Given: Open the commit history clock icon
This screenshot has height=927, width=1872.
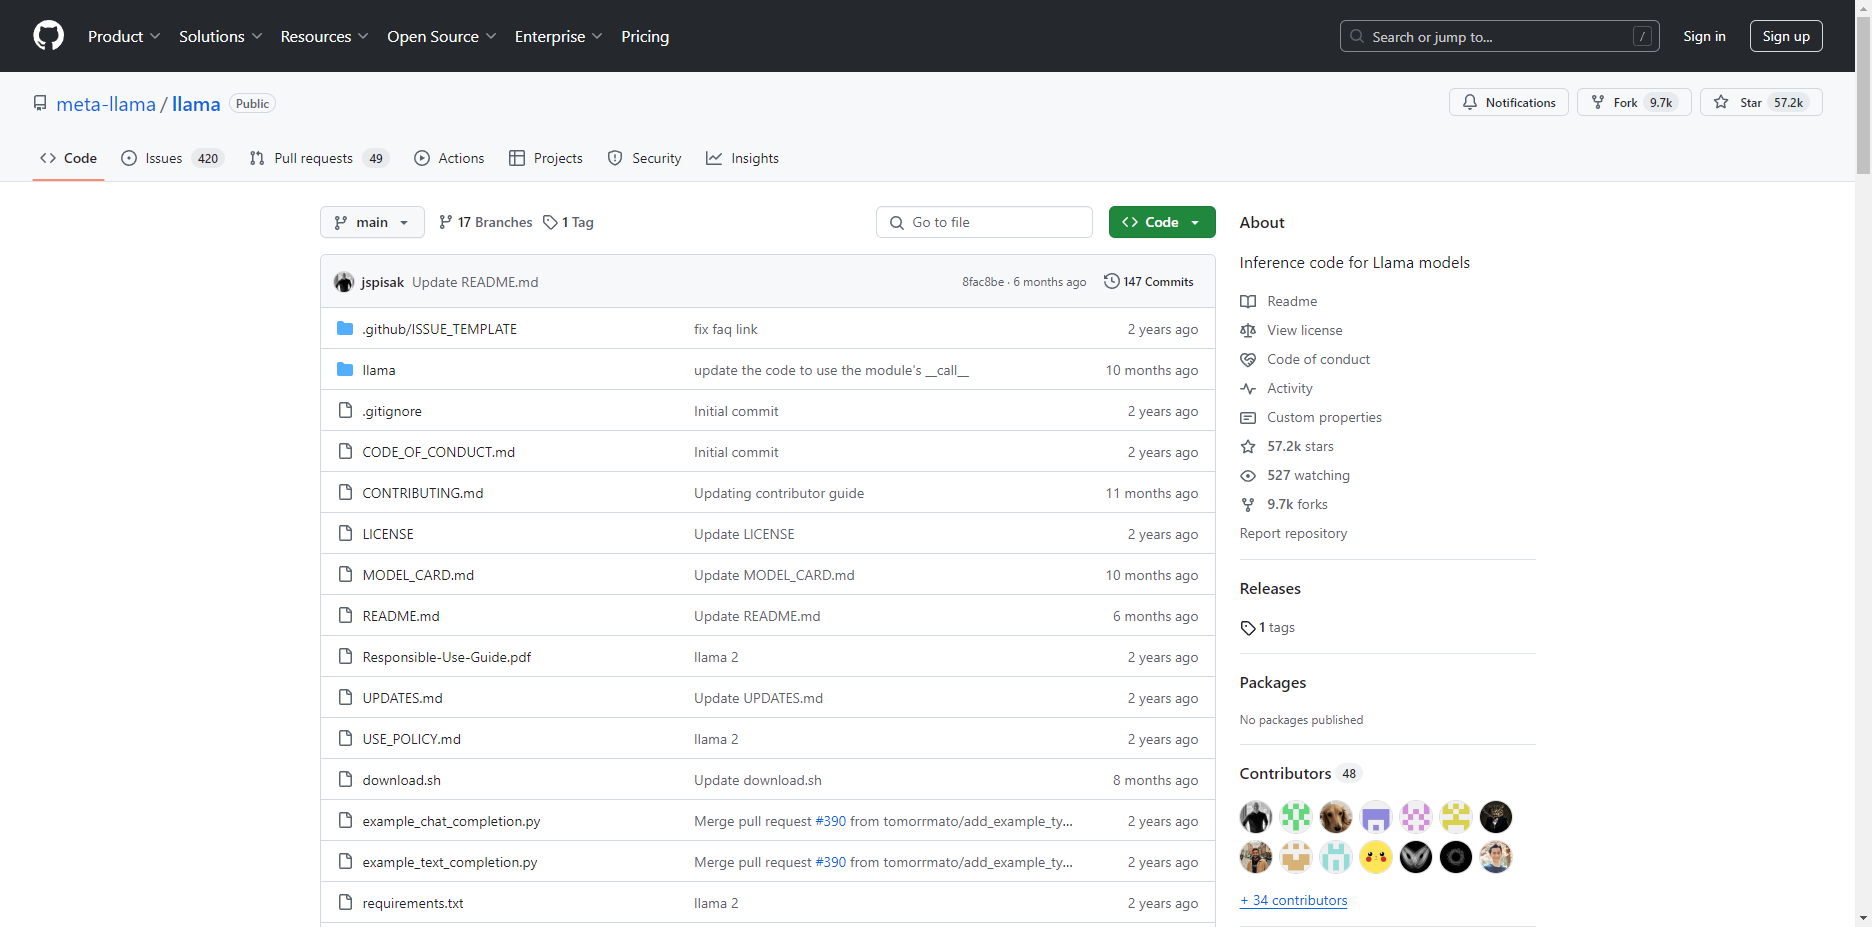Looking at the screenshot, I should (x=1111, y=281).
